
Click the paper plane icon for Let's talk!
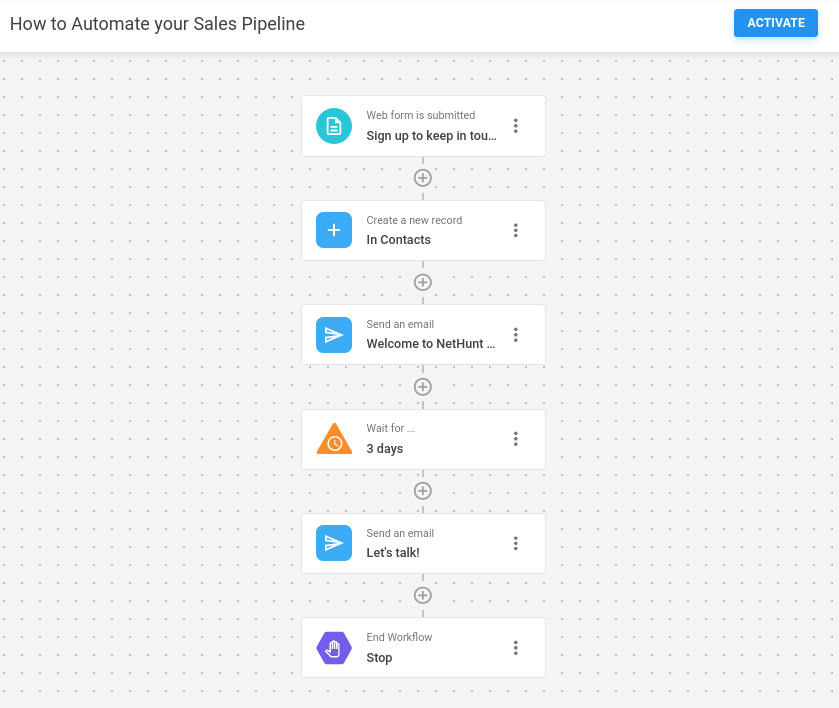[x=334, y=543]
